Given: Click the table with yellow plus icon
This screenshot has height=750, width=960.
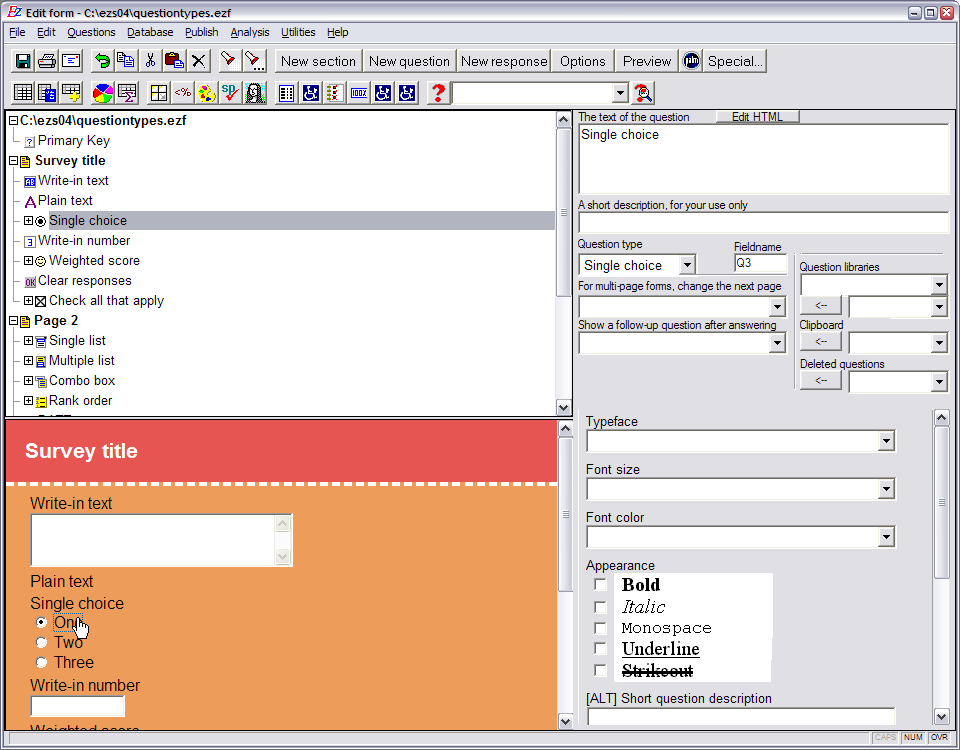Looking at the screenshot, I should click(71, 93).
